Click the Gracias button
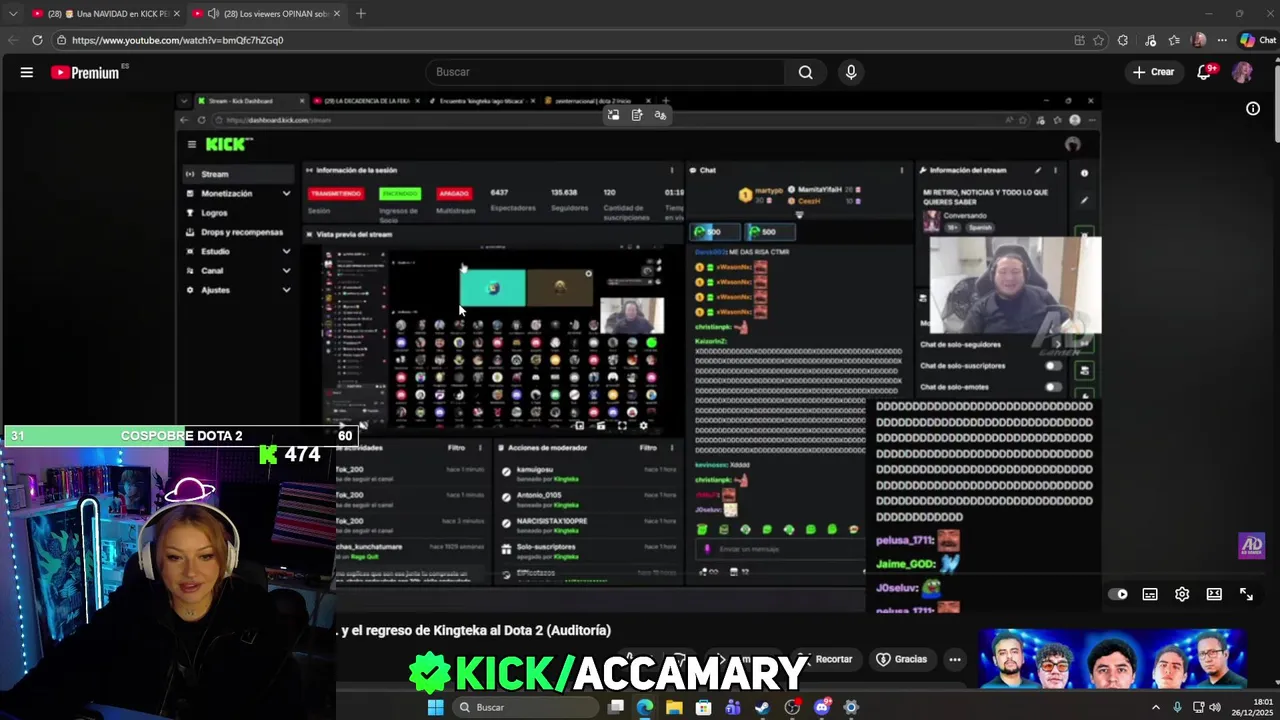Viewport: 1280px width, 720px height. [x=902, y=659]
